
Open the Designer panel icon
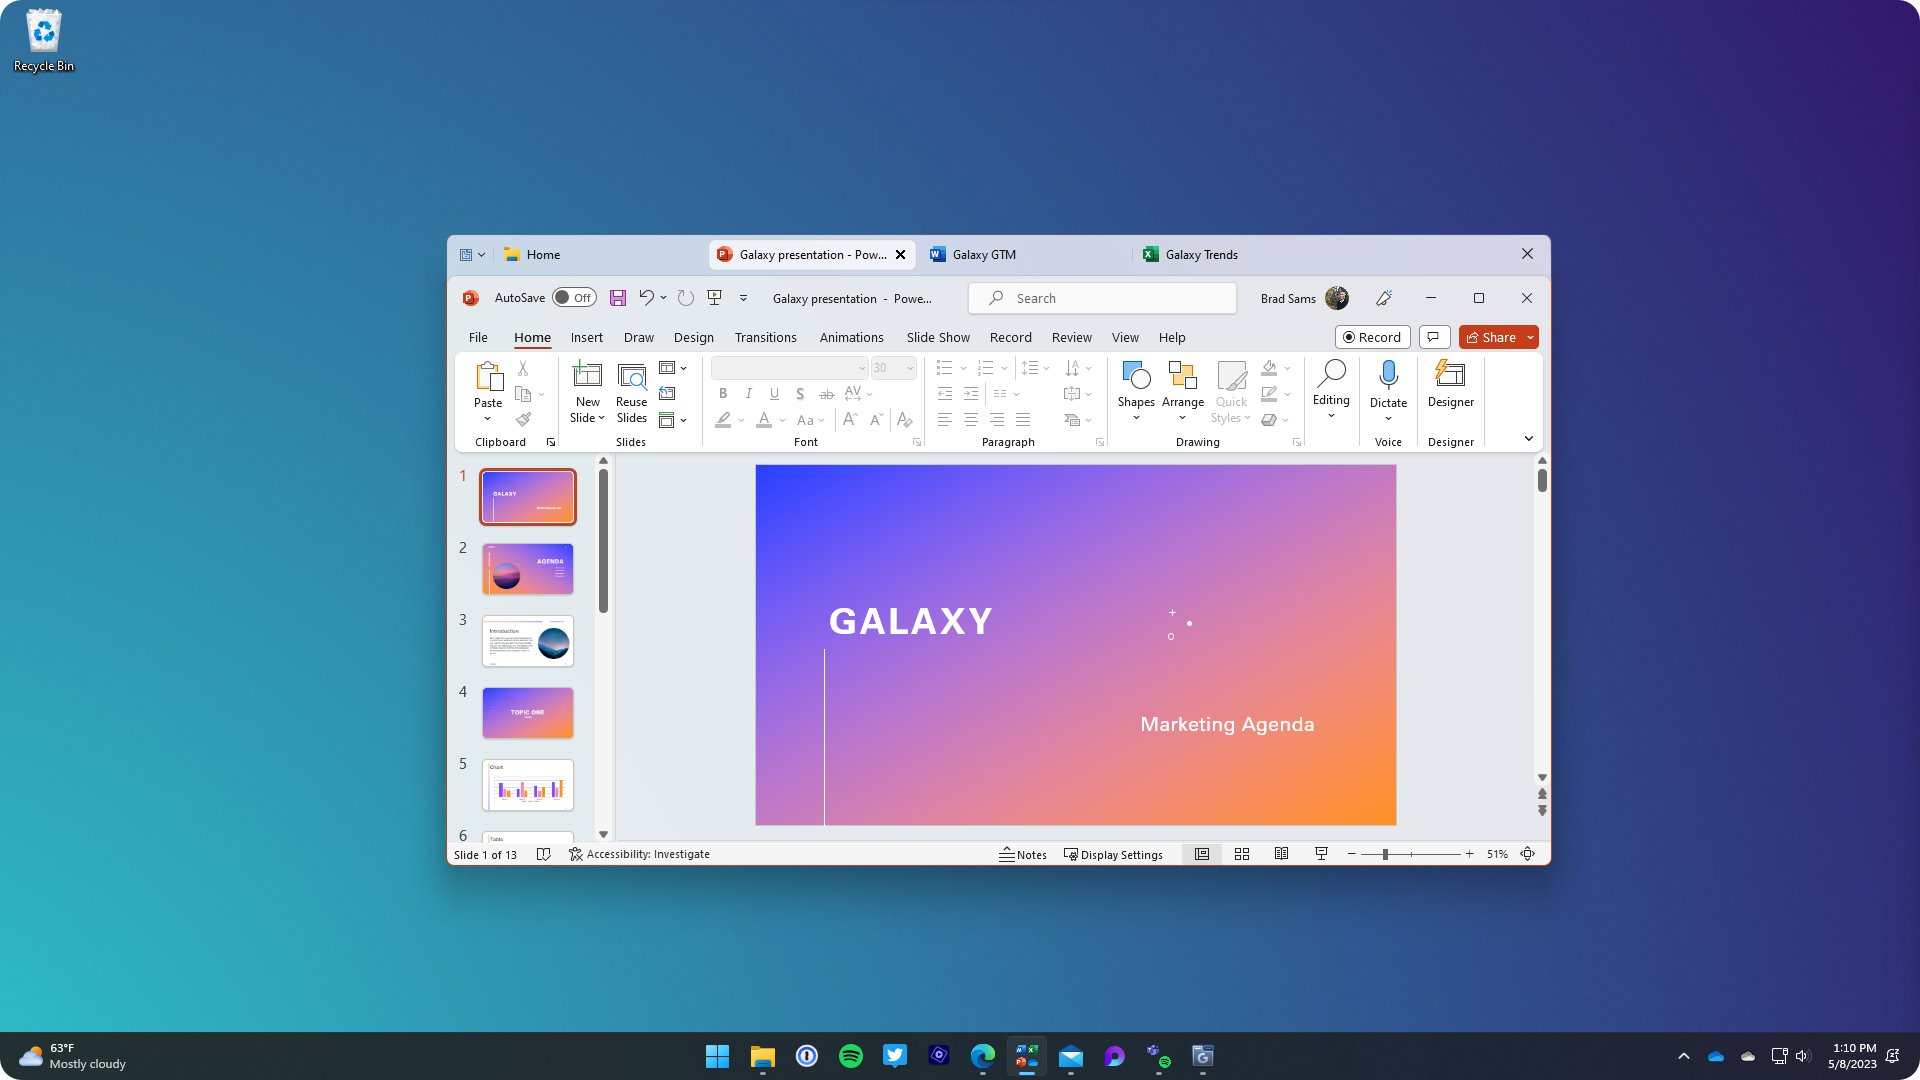(1451, 382)
